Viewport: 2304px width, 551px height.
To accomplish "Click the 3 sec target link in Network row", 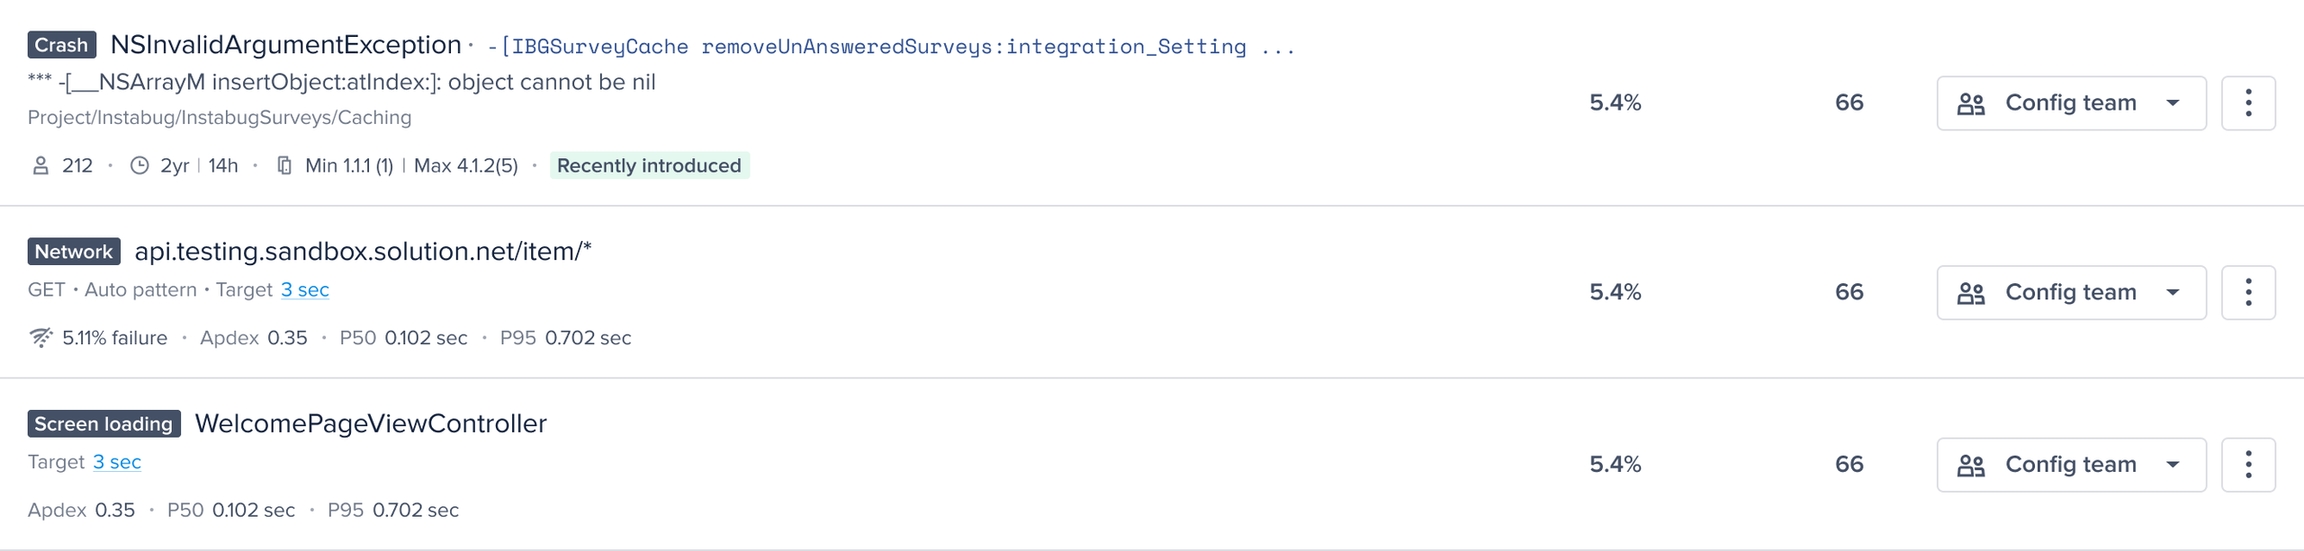I will tap(305, 290).
